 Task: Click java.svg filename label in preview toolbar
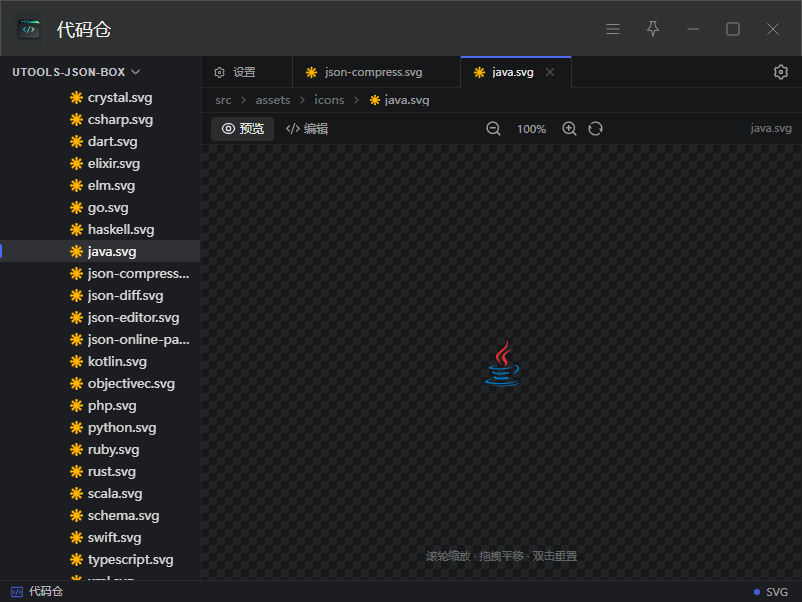click(x=771, y=128)
